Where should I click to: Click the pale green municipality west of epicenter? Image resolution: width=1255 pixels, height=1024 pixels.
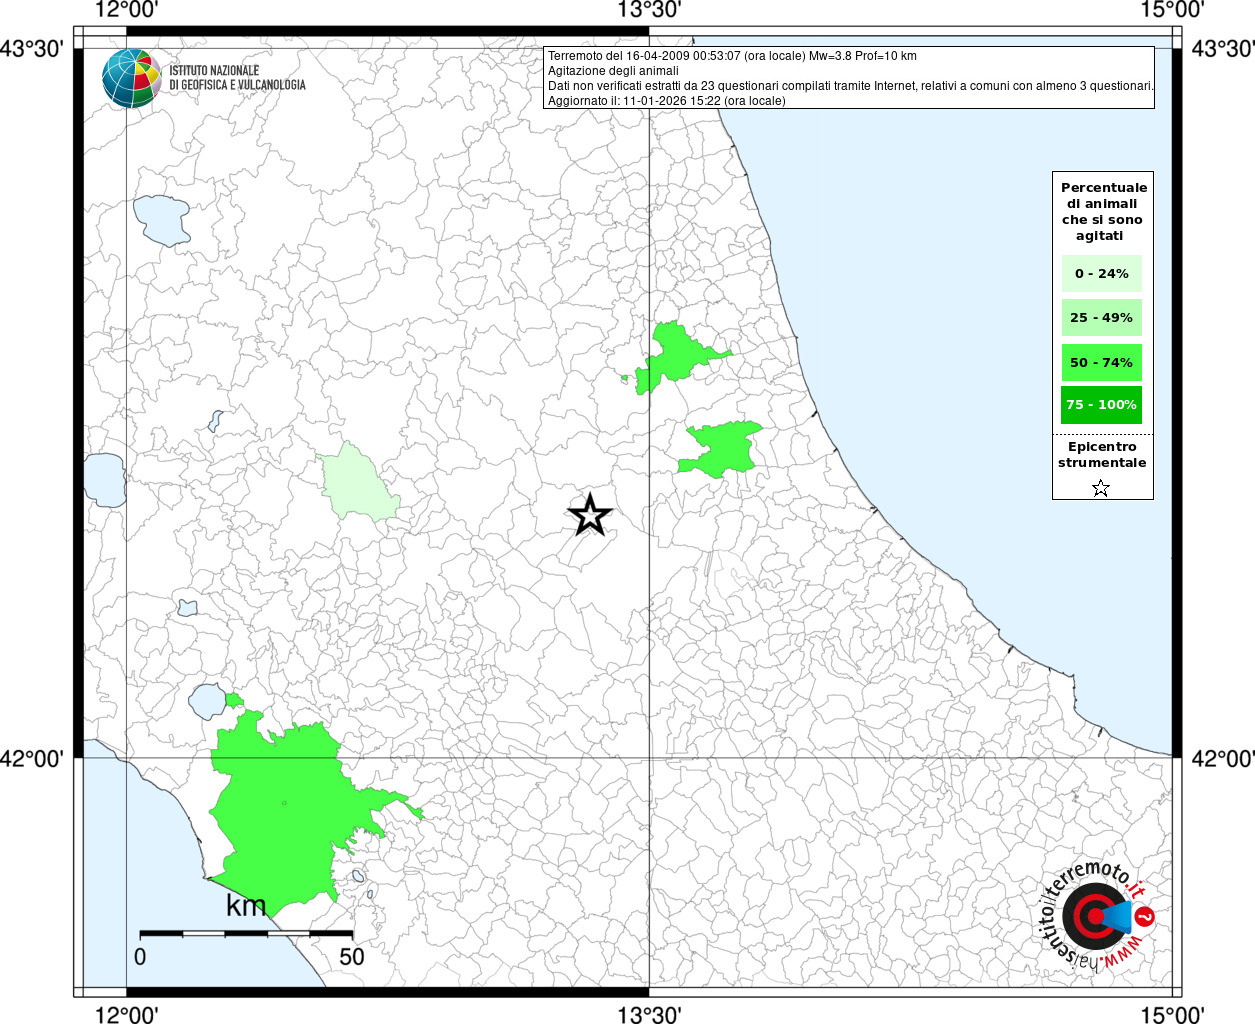[357, 485]
